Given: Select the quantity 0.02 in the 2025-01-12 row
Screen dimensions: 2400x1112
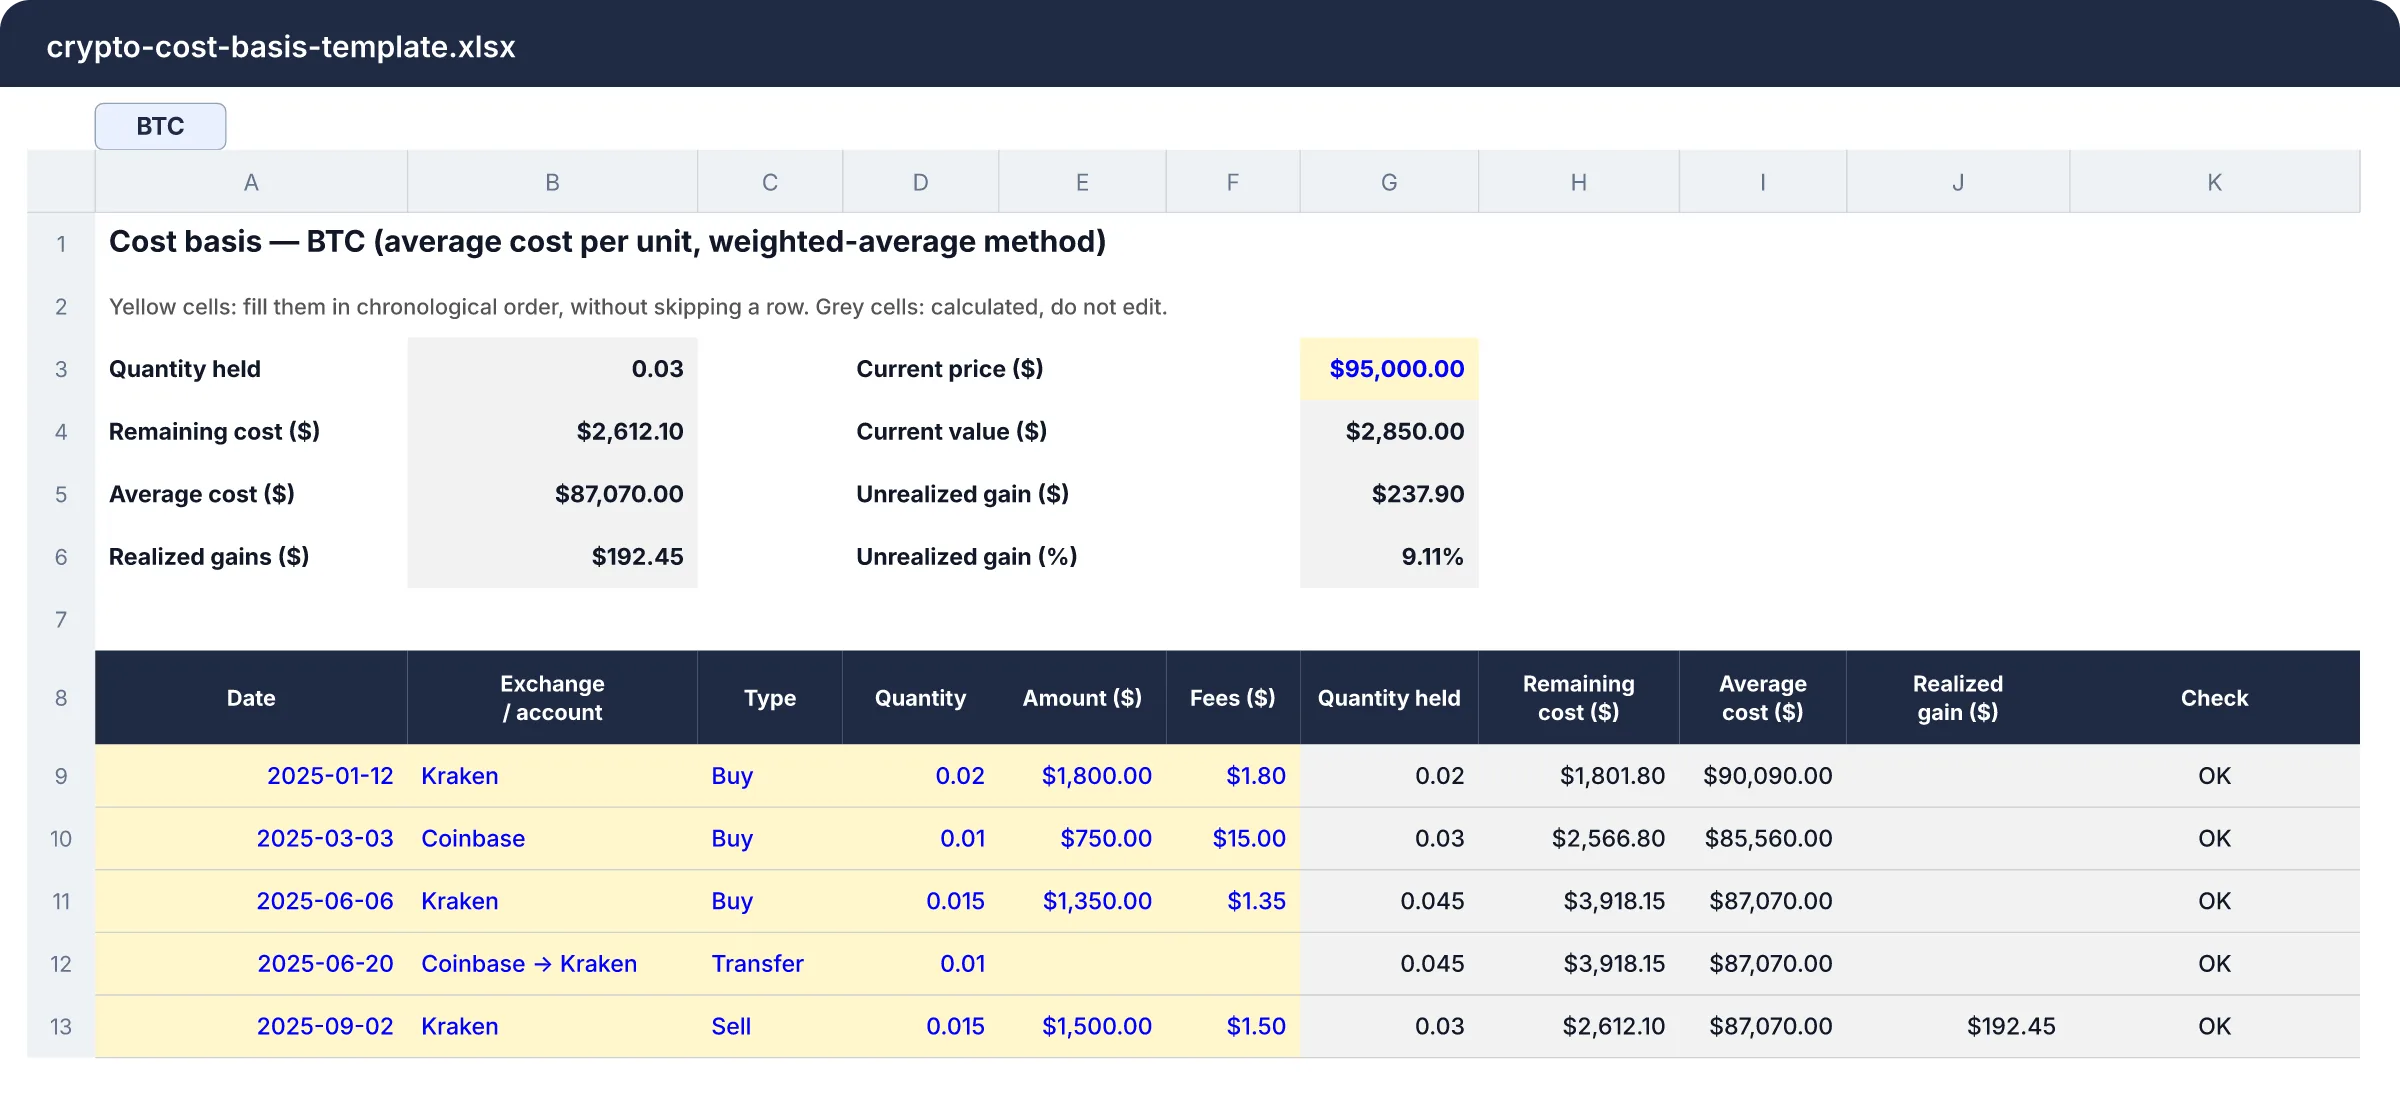Looking at the screenshot, I should pos(920,776).
